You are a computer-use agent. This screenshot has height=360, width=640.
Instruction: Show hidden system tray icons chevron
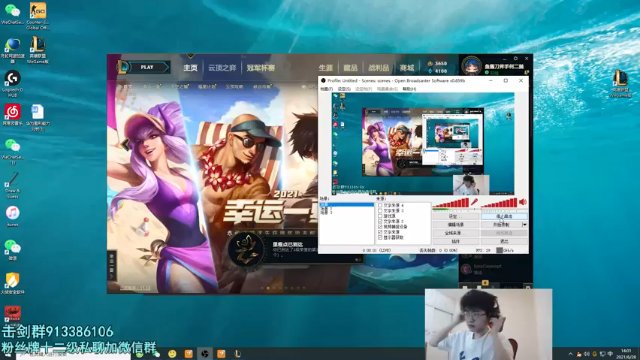coord(571,354)
